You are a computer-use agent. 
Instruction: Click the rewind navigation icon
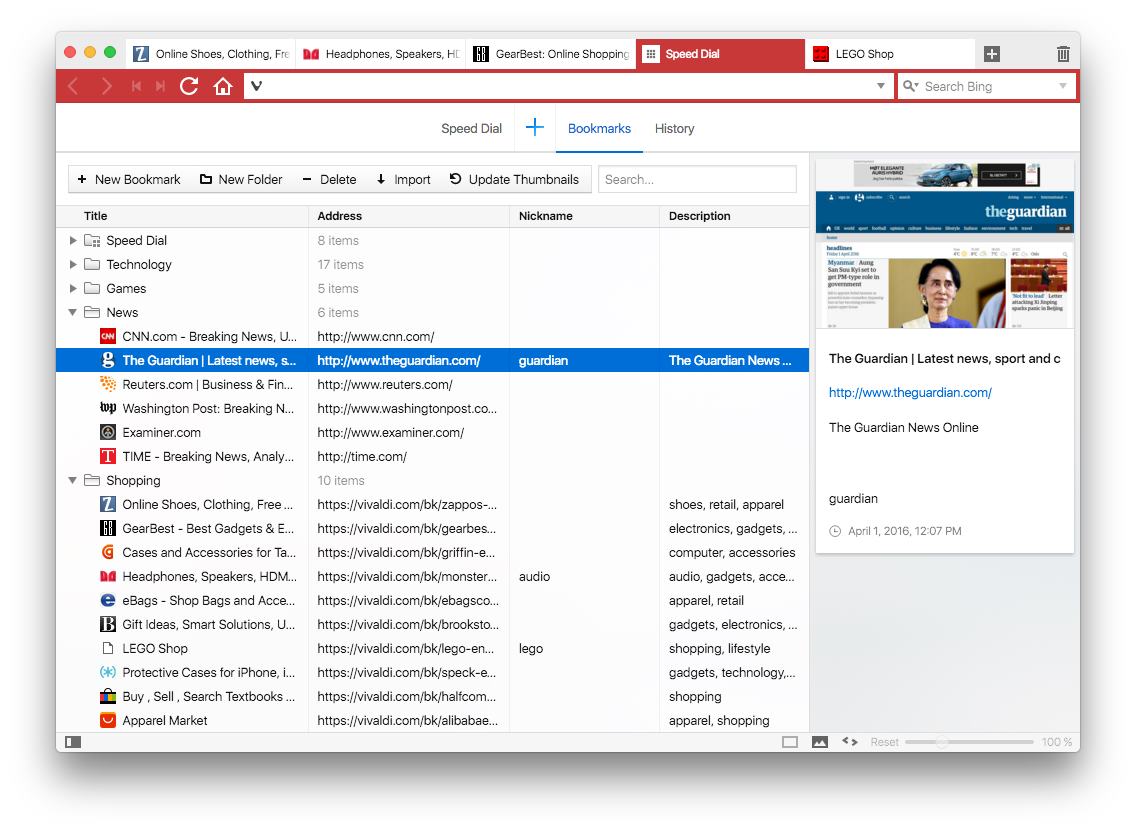click(x=136, y=87)
